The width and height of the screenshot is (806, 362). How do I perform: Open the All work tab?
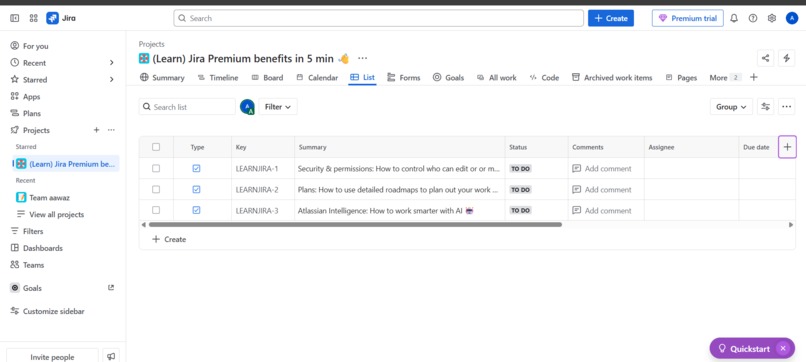[497, 78]
